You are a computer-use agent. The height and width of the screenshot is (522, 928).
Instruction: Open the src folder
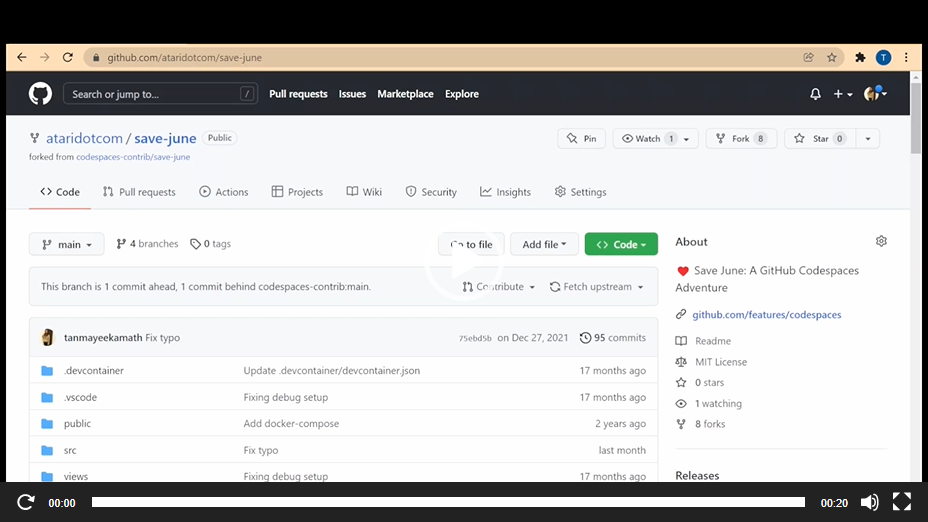(x=70, y=450)
